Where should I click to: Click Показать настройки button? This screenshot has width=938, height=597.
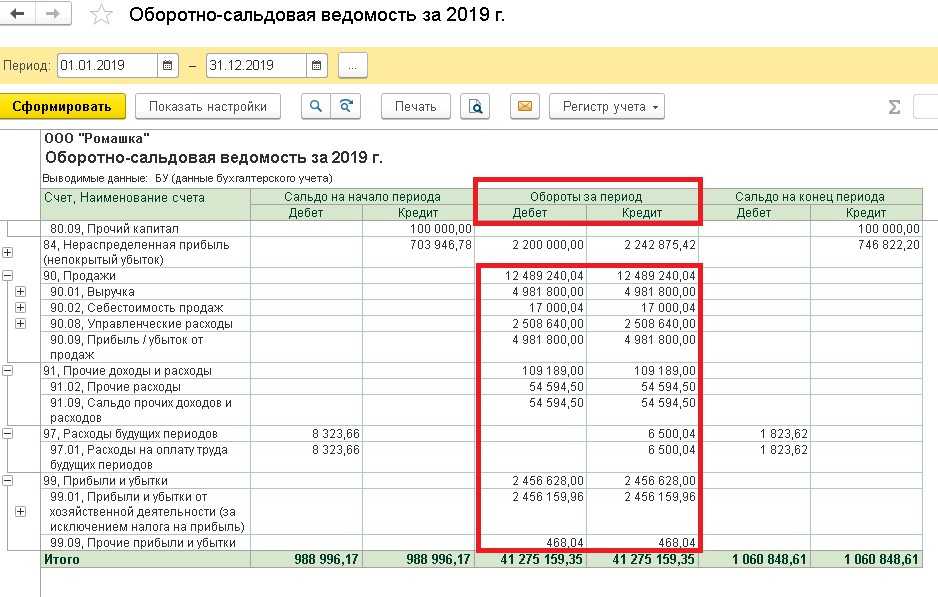(x=208, y=106)
